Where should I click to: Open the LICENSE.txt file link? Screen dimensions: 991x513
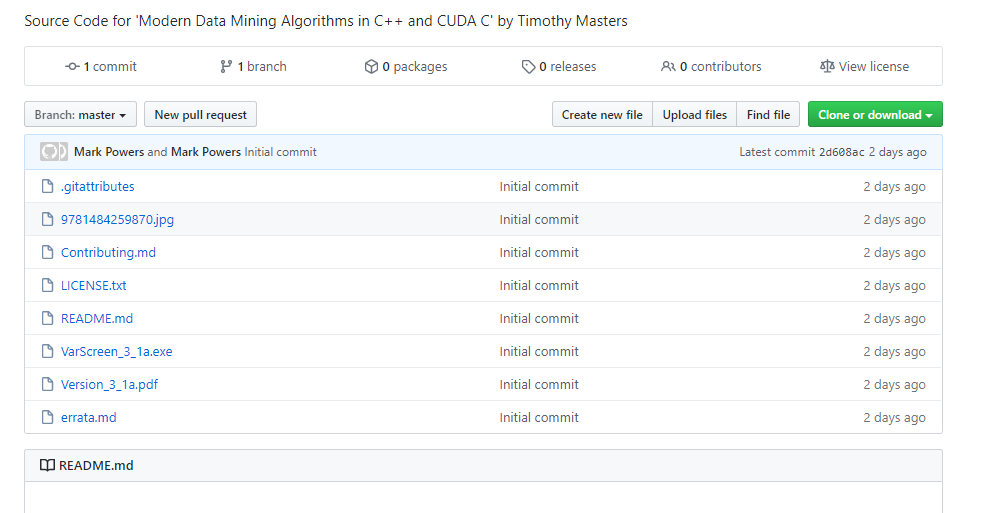point(93,286)
